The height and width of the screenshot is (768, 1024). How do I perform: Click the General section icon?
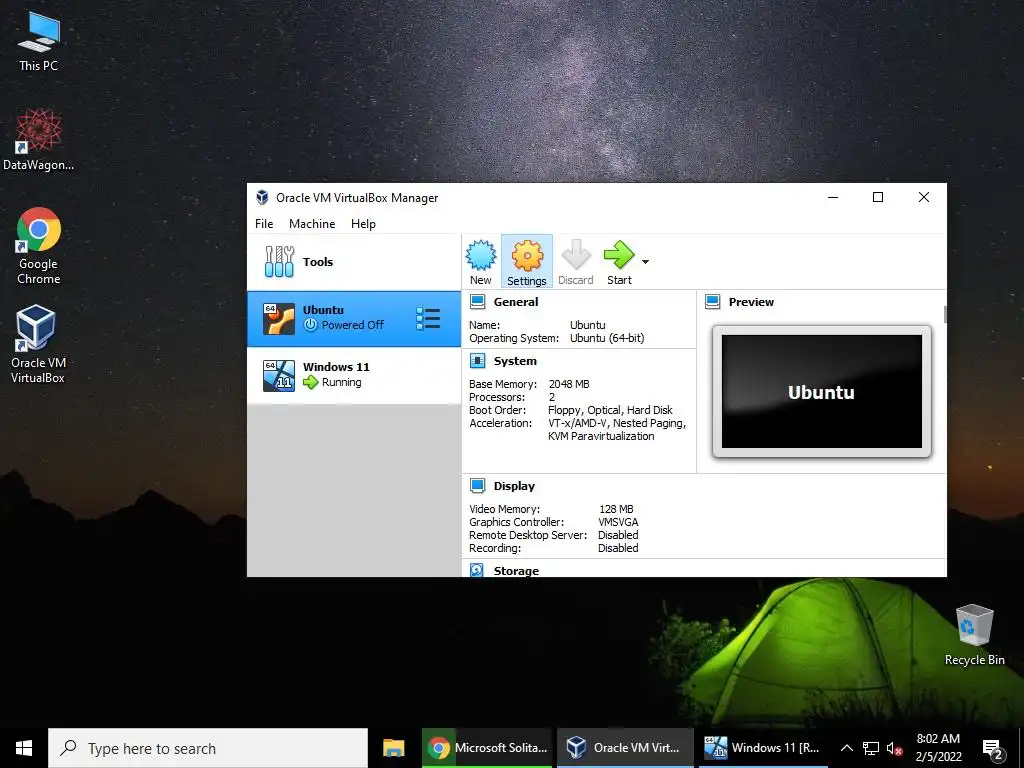click(x=477, y=302)
